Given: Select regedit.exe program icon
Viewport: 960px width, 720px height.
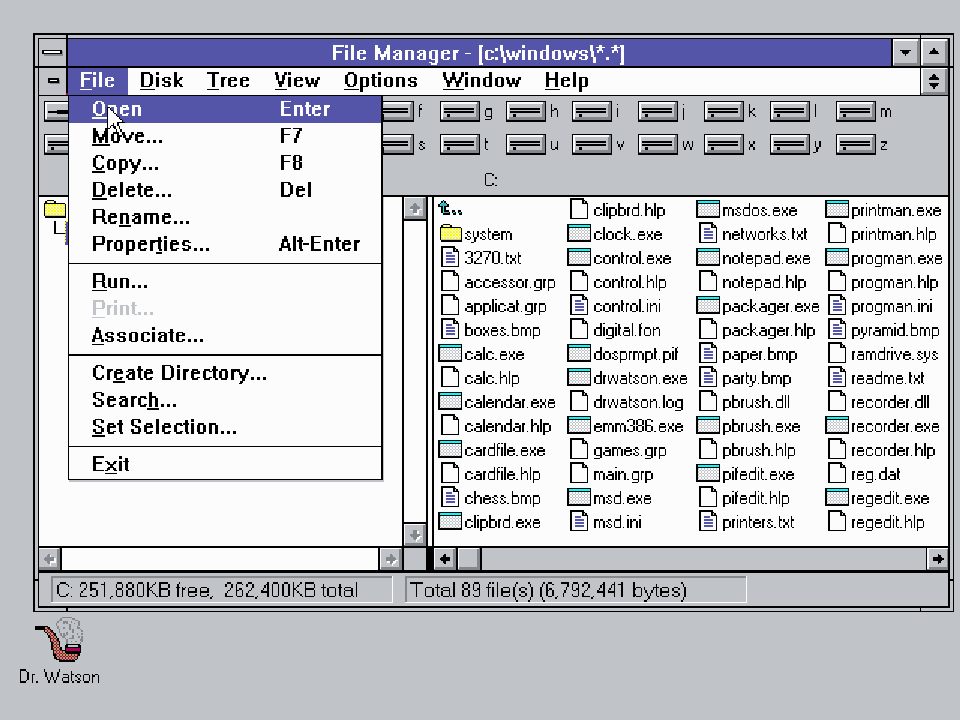Looking at the screenshot, I should tap(837, 498).
